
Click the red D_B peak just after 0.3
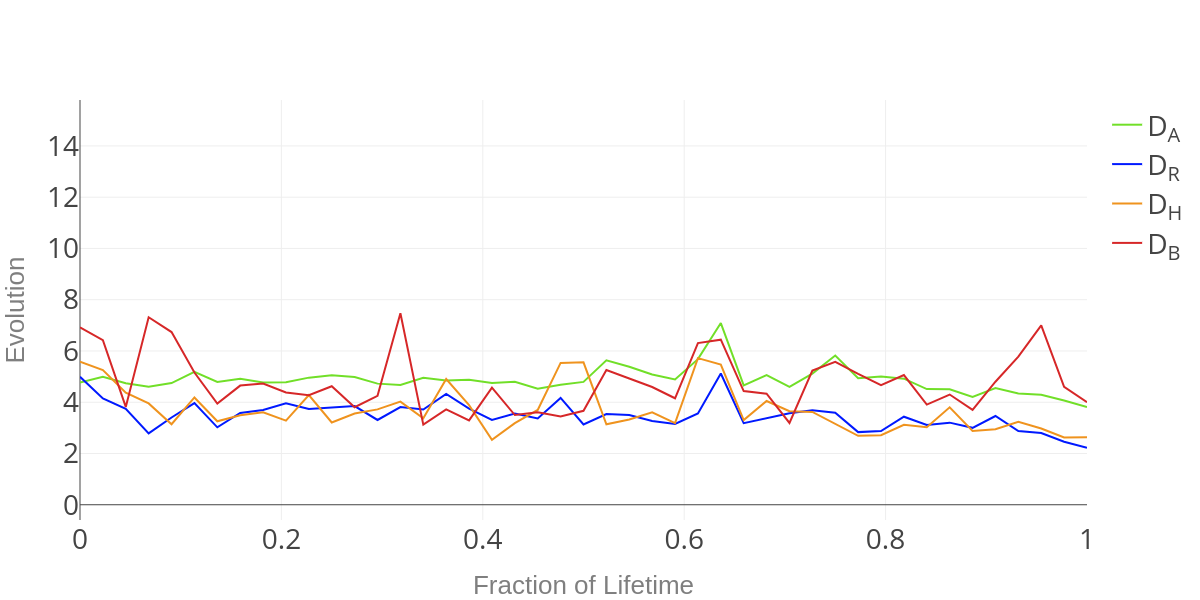click(x=400, y=314)
